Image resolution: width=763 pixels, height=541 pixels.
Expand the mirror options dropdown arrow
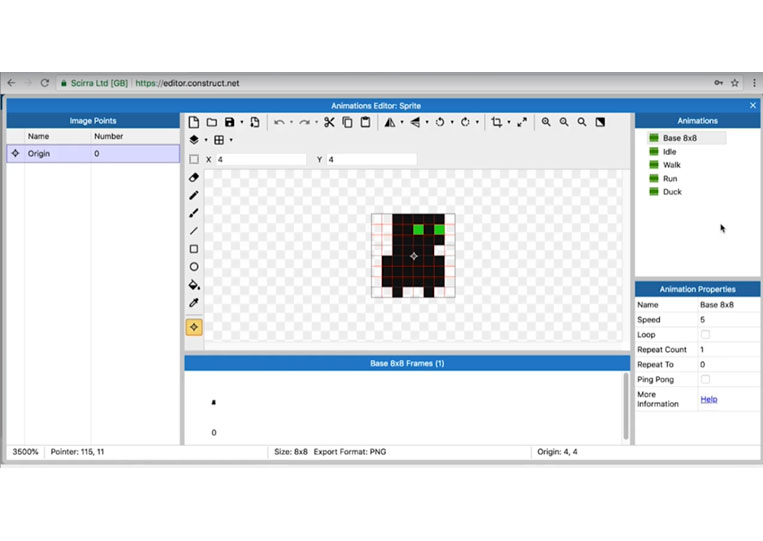coord(402,122)
